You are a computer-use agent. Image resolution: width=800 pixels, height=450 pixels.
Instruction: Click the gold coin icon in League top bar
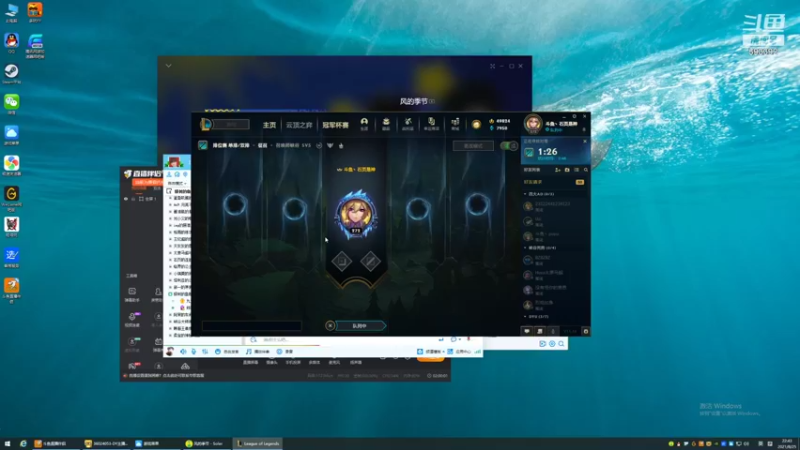click(476, 124)
